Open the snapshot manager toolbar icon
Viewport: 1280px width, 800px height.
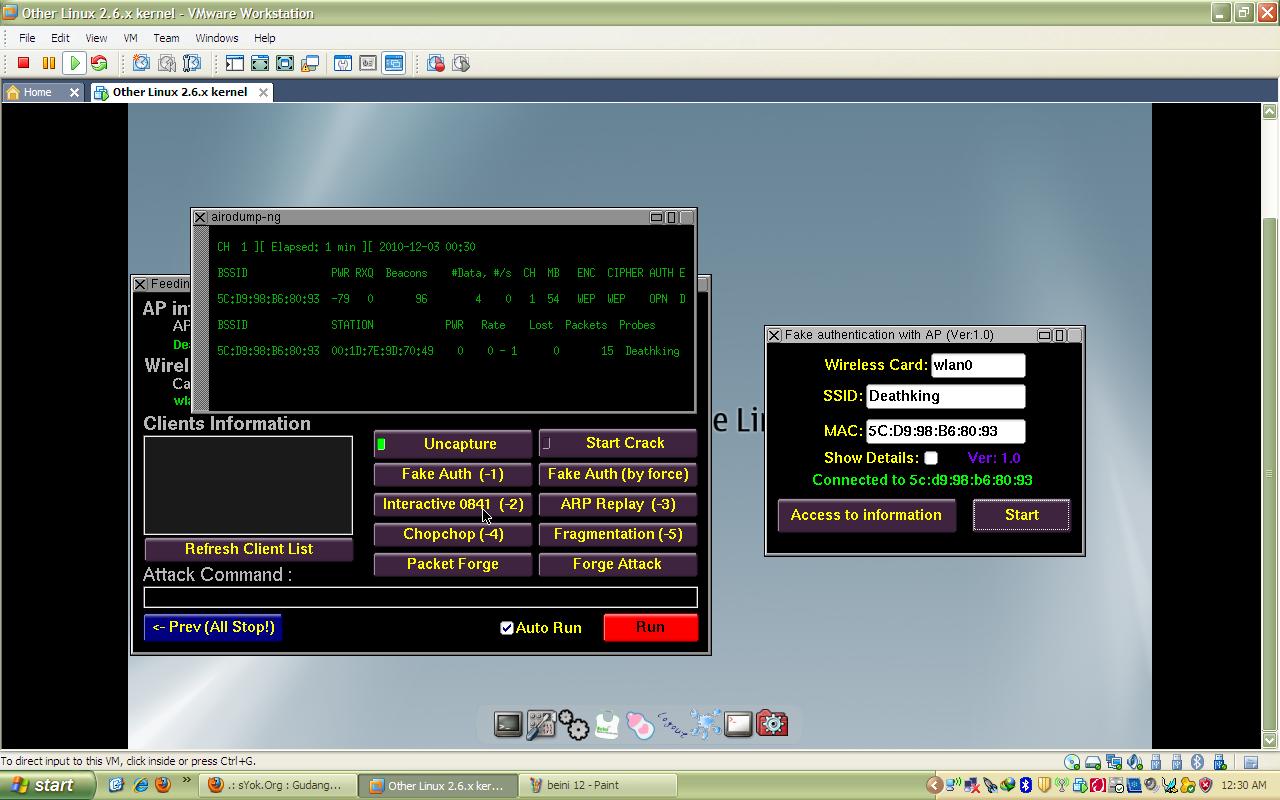pos(192,63)
